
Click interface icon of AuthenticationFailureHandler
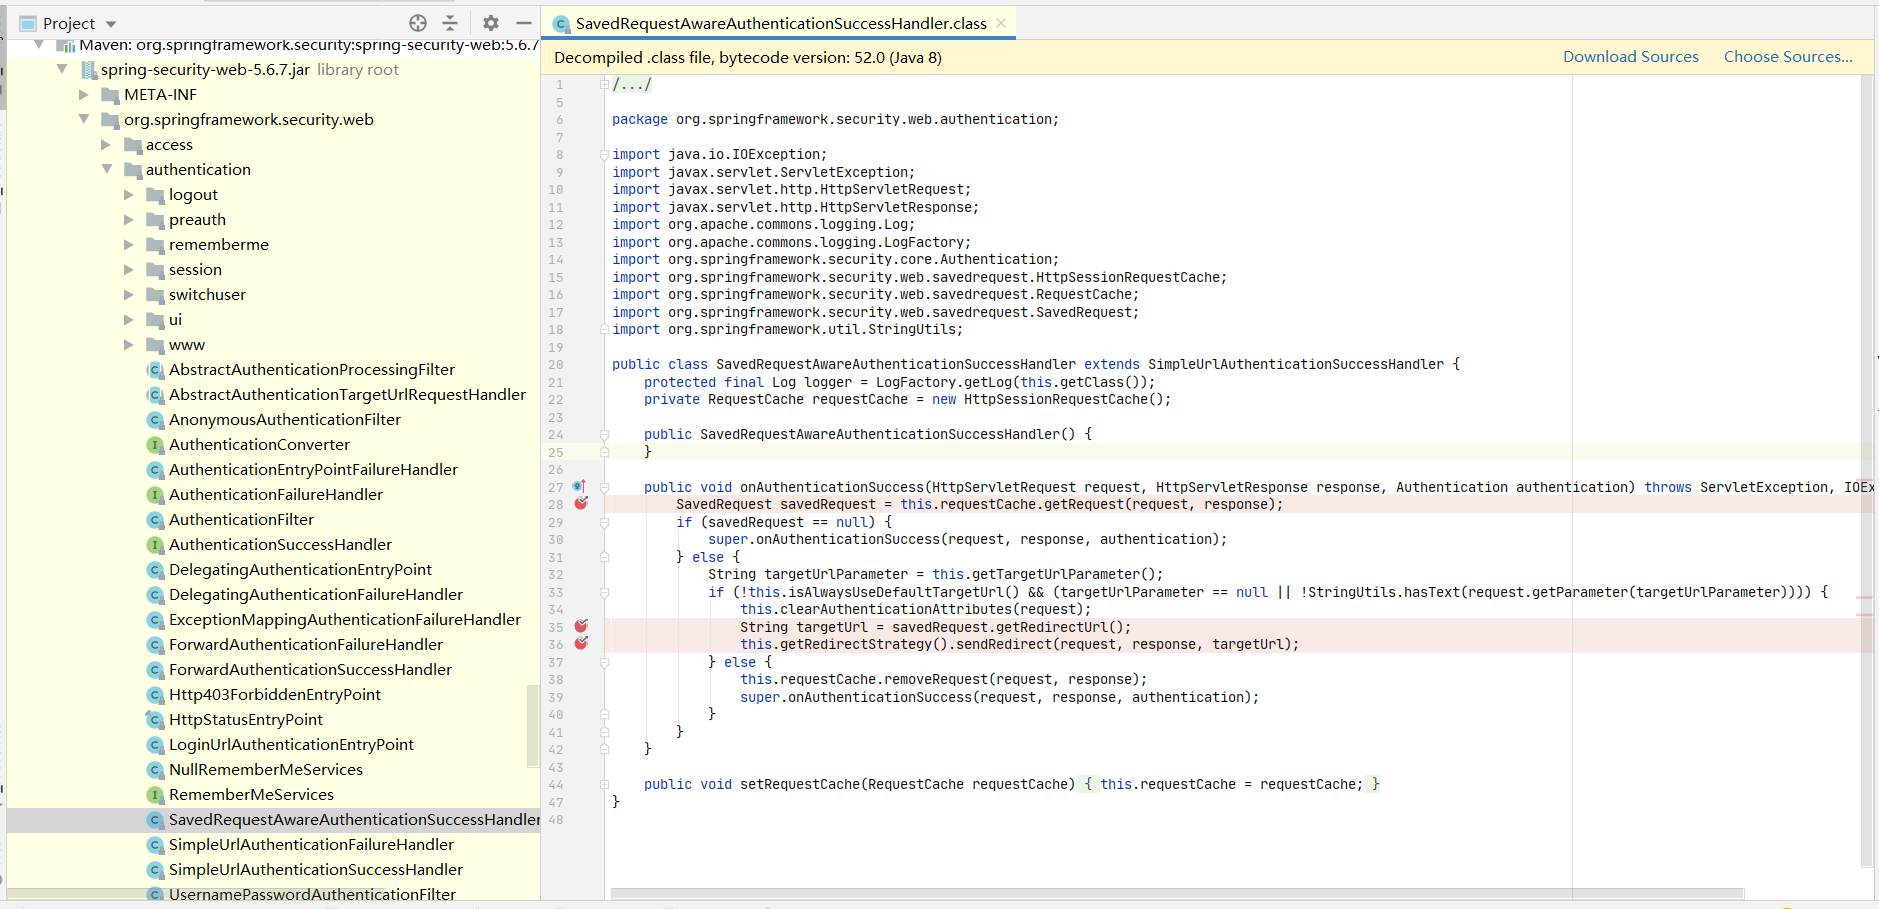pyautogui.click(x=155, y=495)
